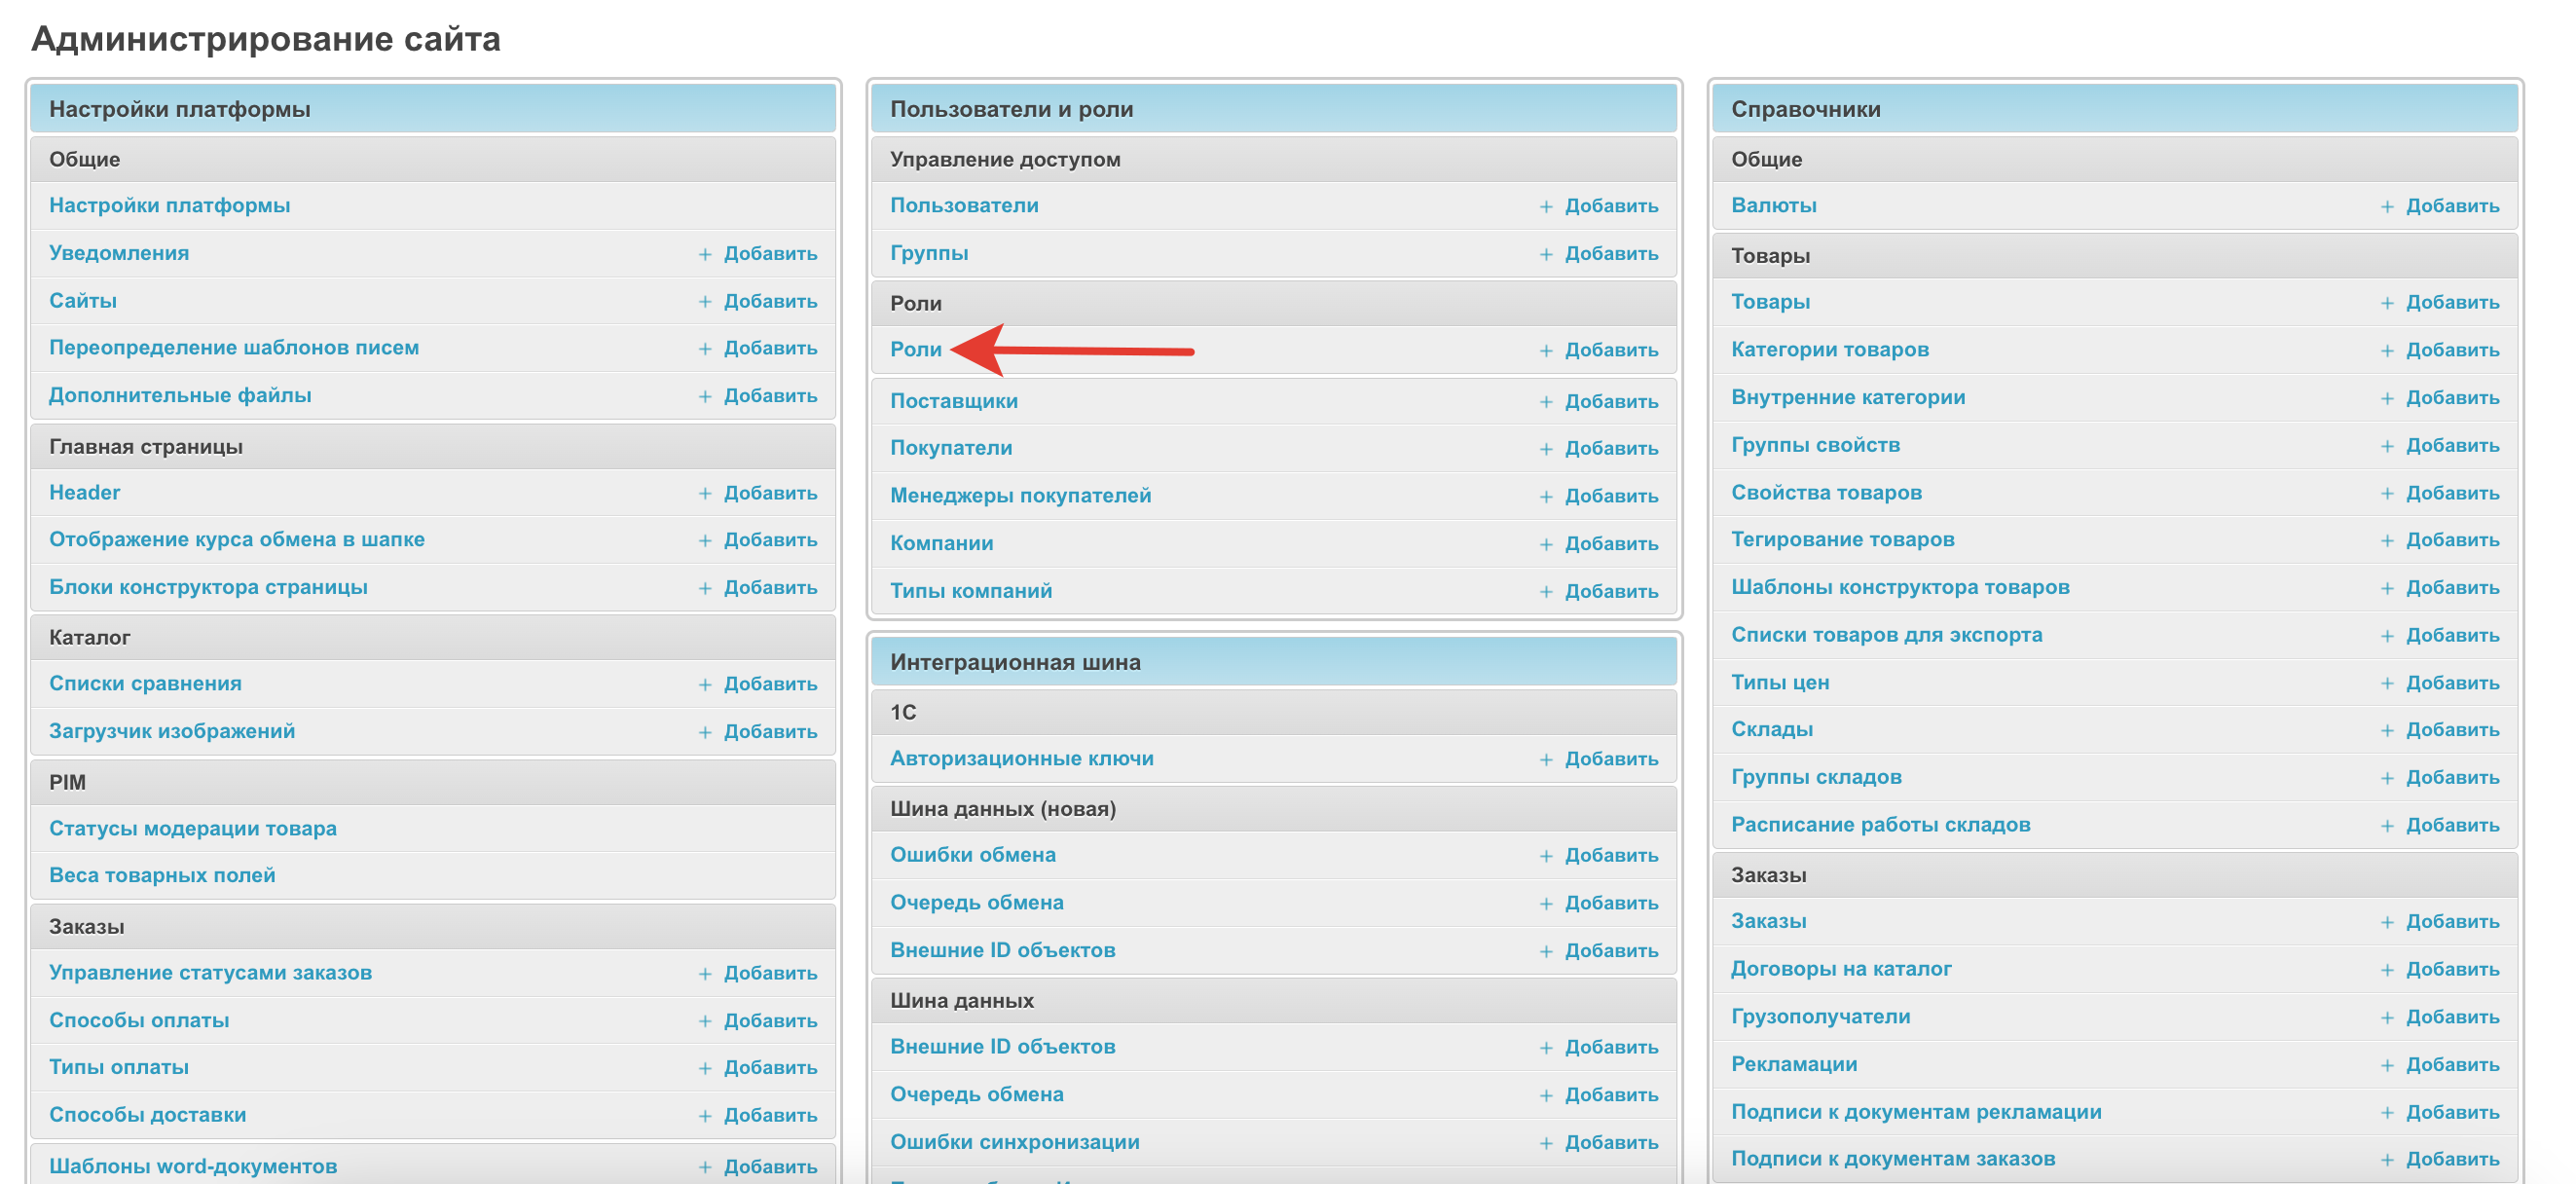
Task: Open Ошибки обмена under Шина данных (новая)
Action: point(972,854)
